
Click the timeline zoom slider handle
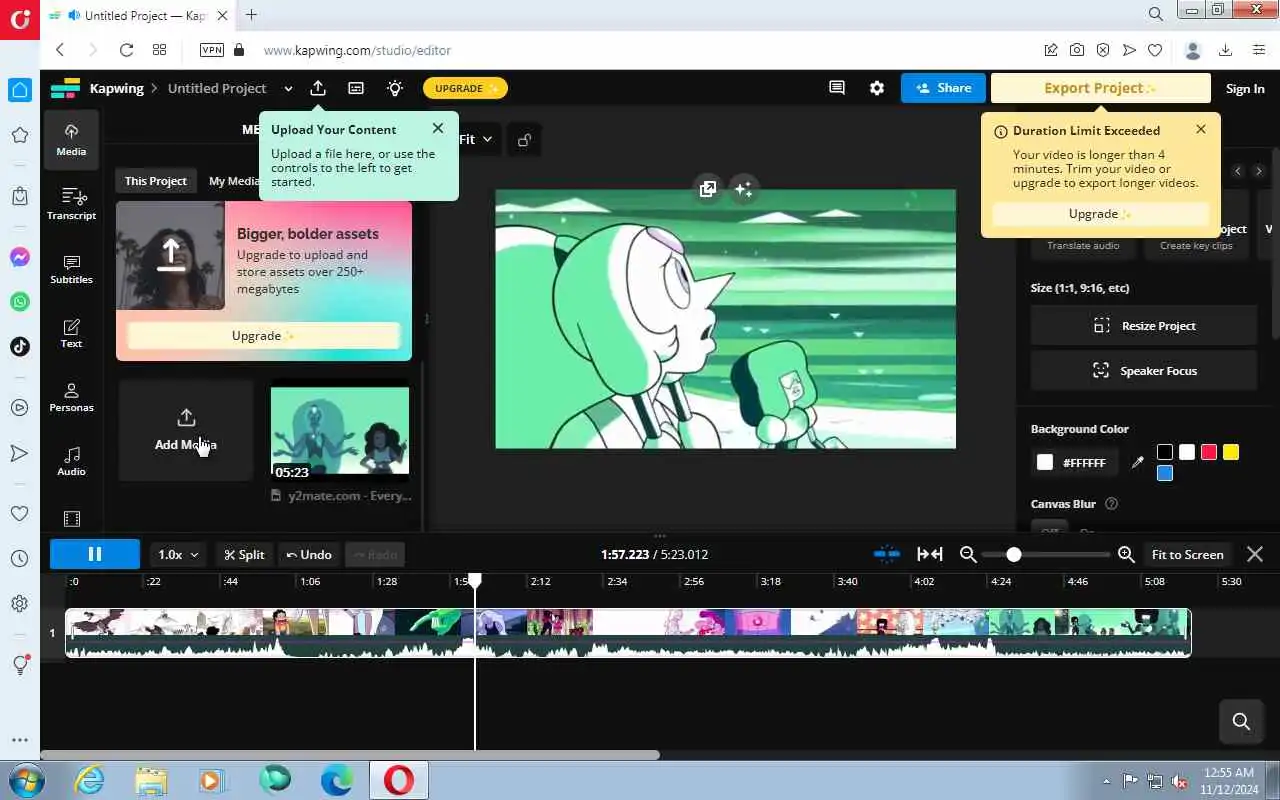[1014, 554]
